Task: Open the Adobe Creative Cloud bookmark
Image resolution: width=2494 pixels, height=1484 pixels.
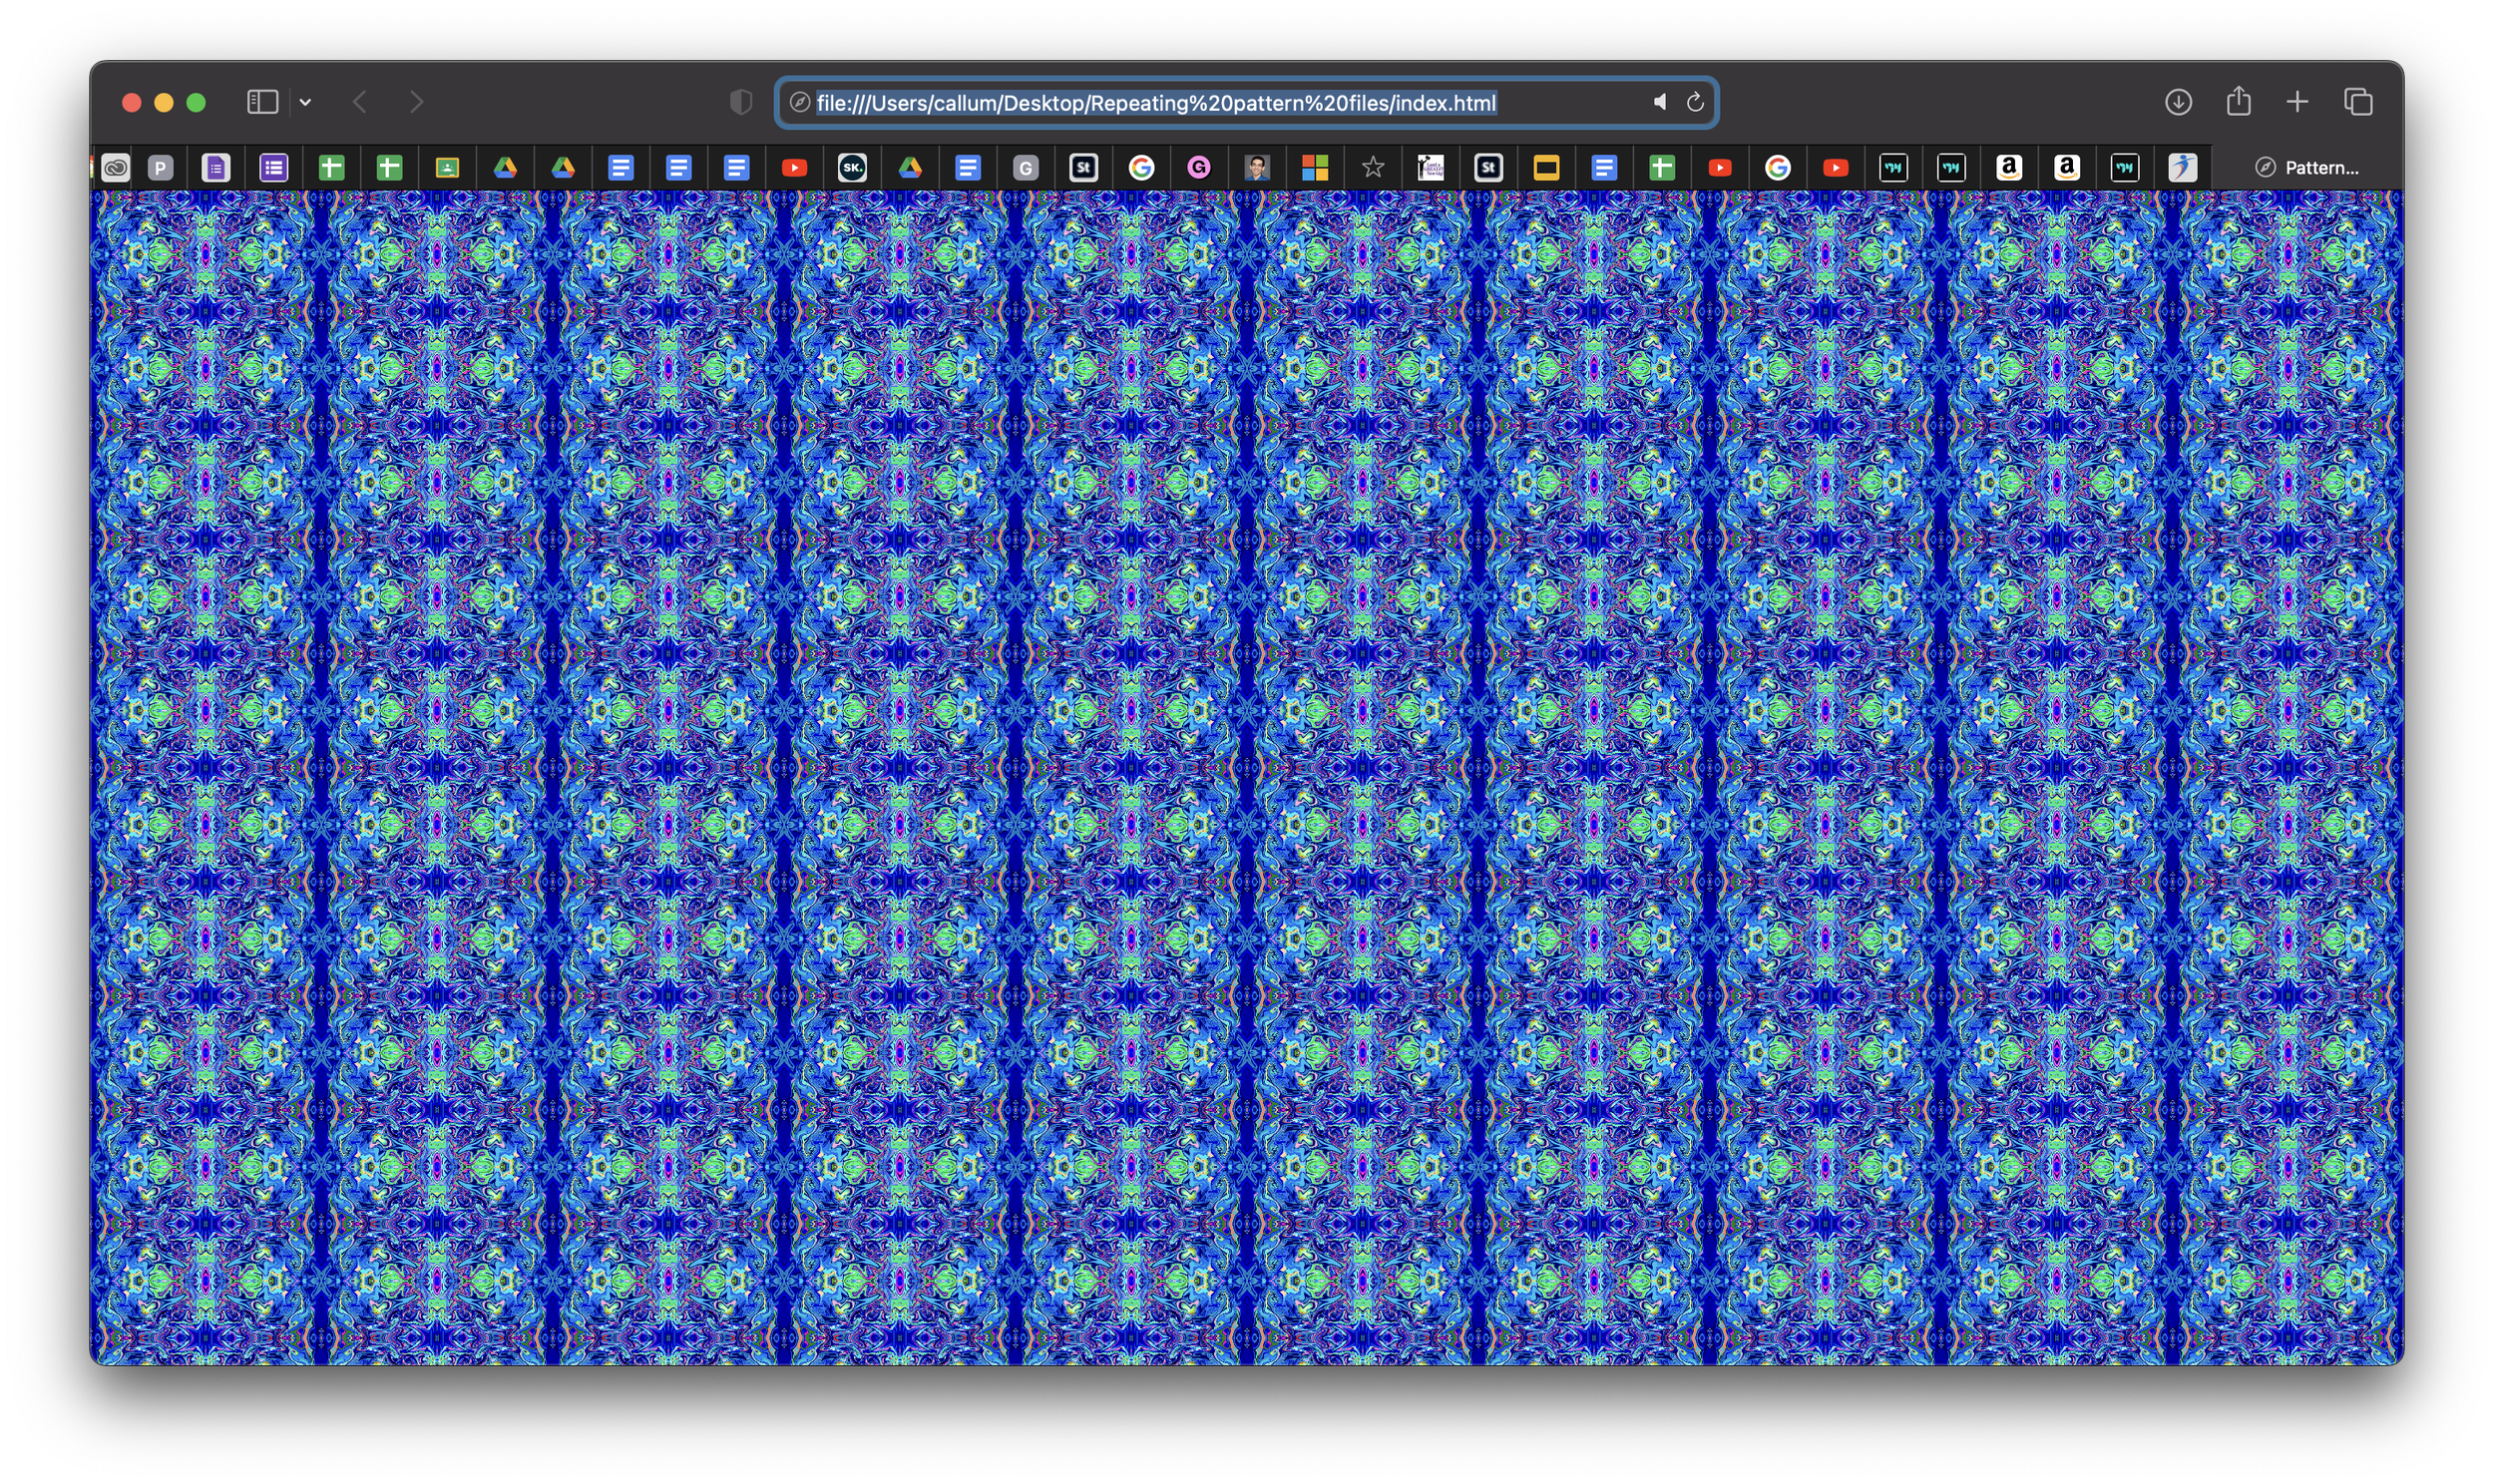Action: (x=115, y=167)
